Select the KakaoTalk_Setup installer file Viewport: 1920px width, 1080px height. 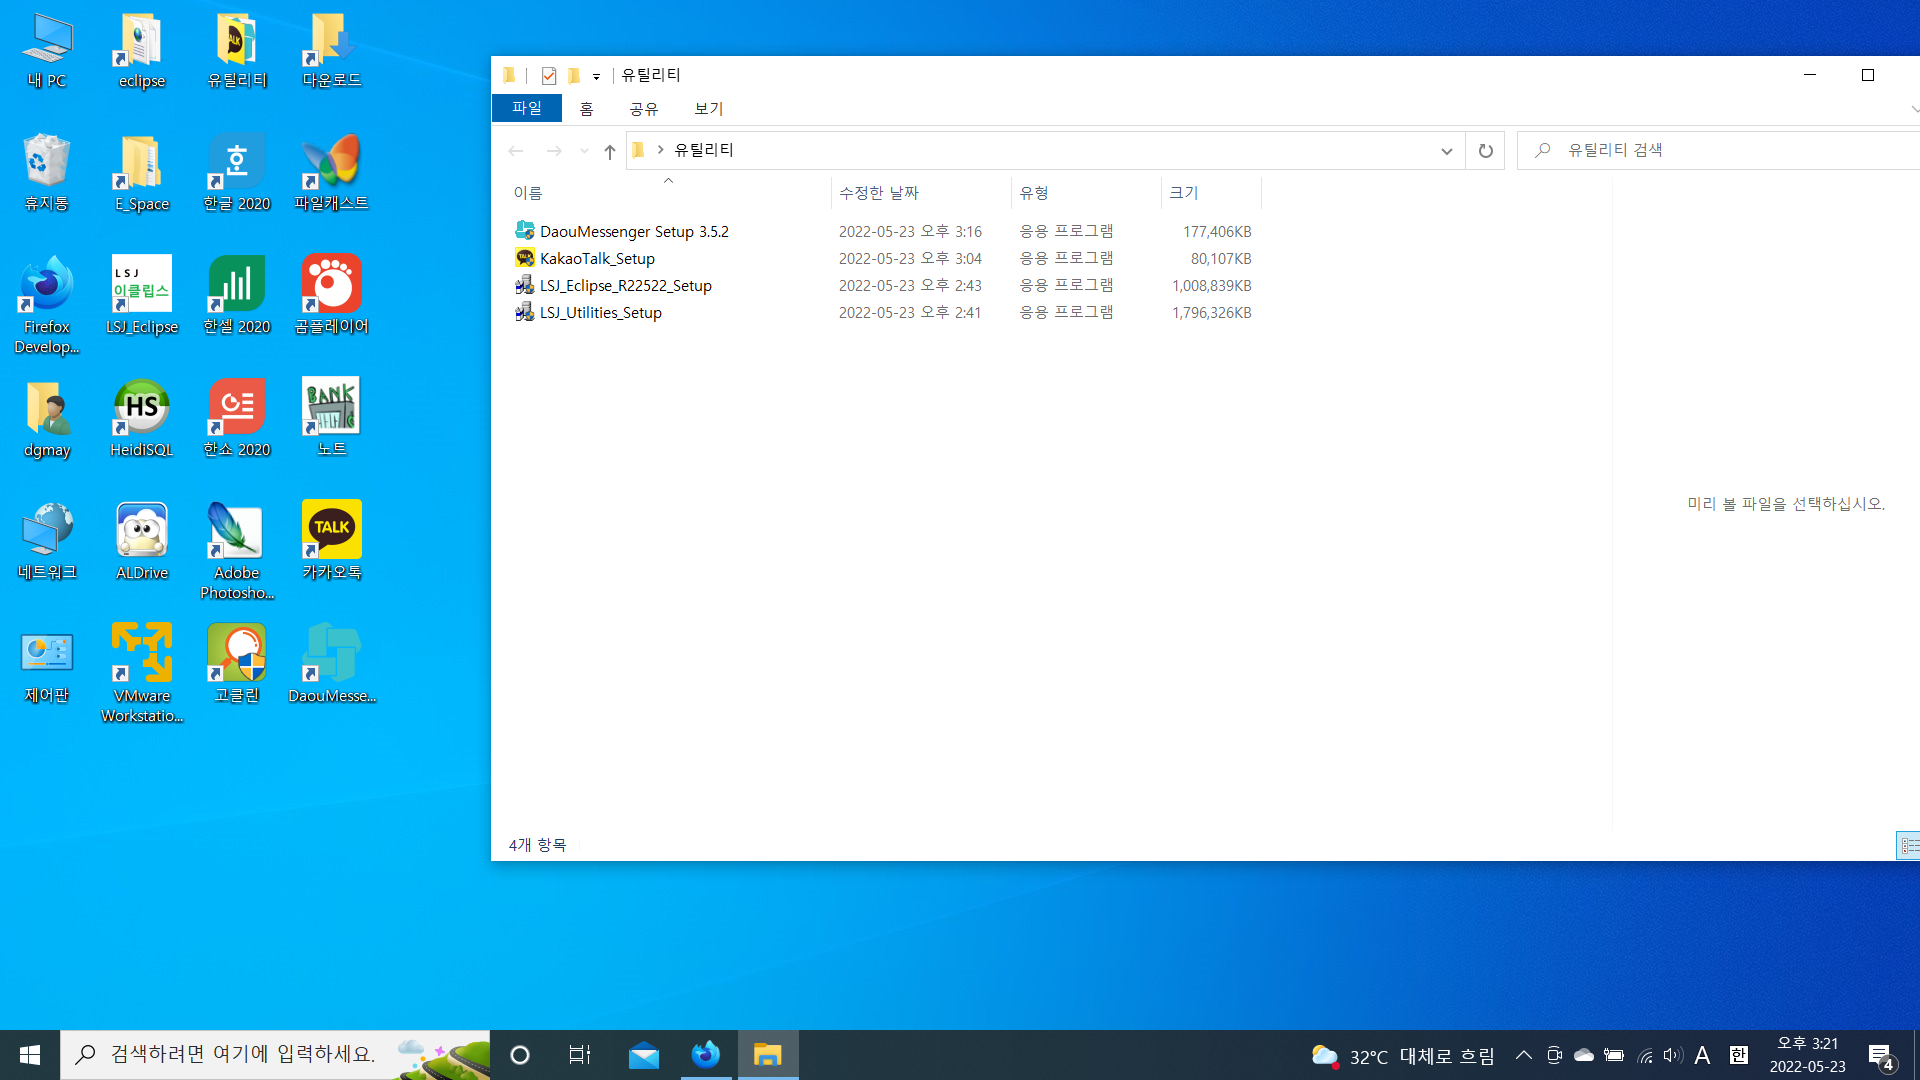(x=597, y=258)
